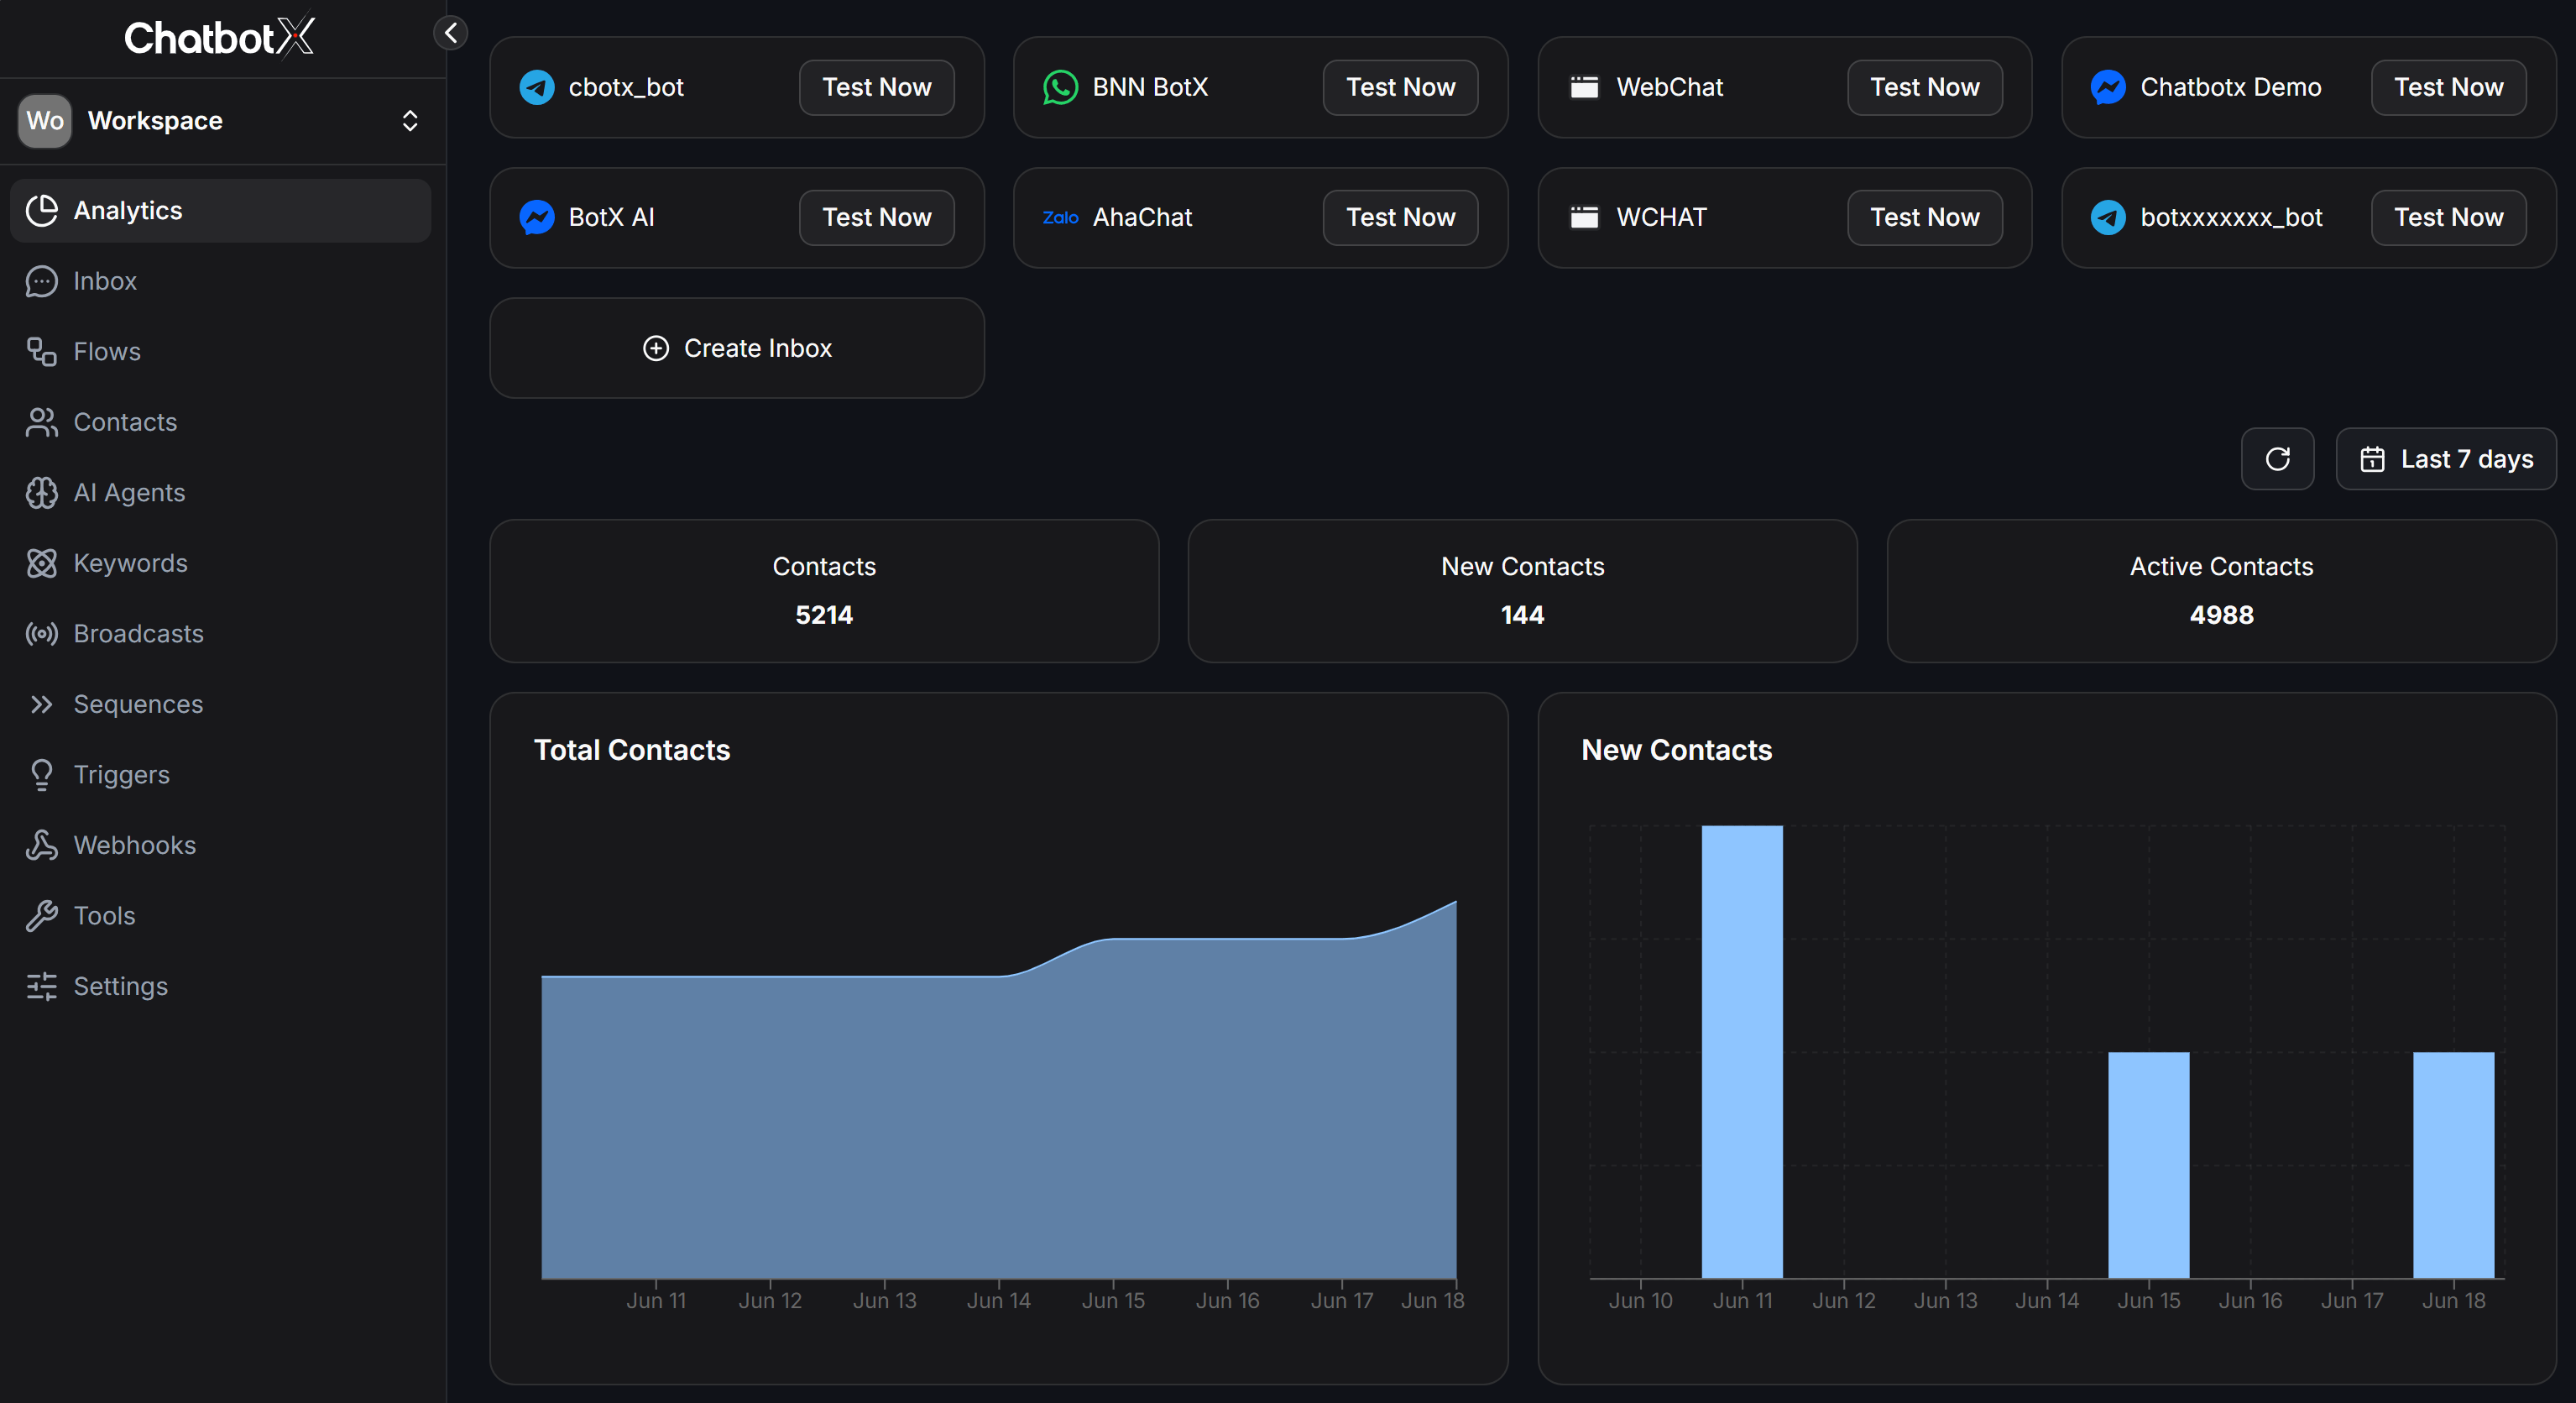The height and width of the screenshot is (1403, 2576).
Task: Click the Sequences double chevron icon
Action: coord(41,704)
